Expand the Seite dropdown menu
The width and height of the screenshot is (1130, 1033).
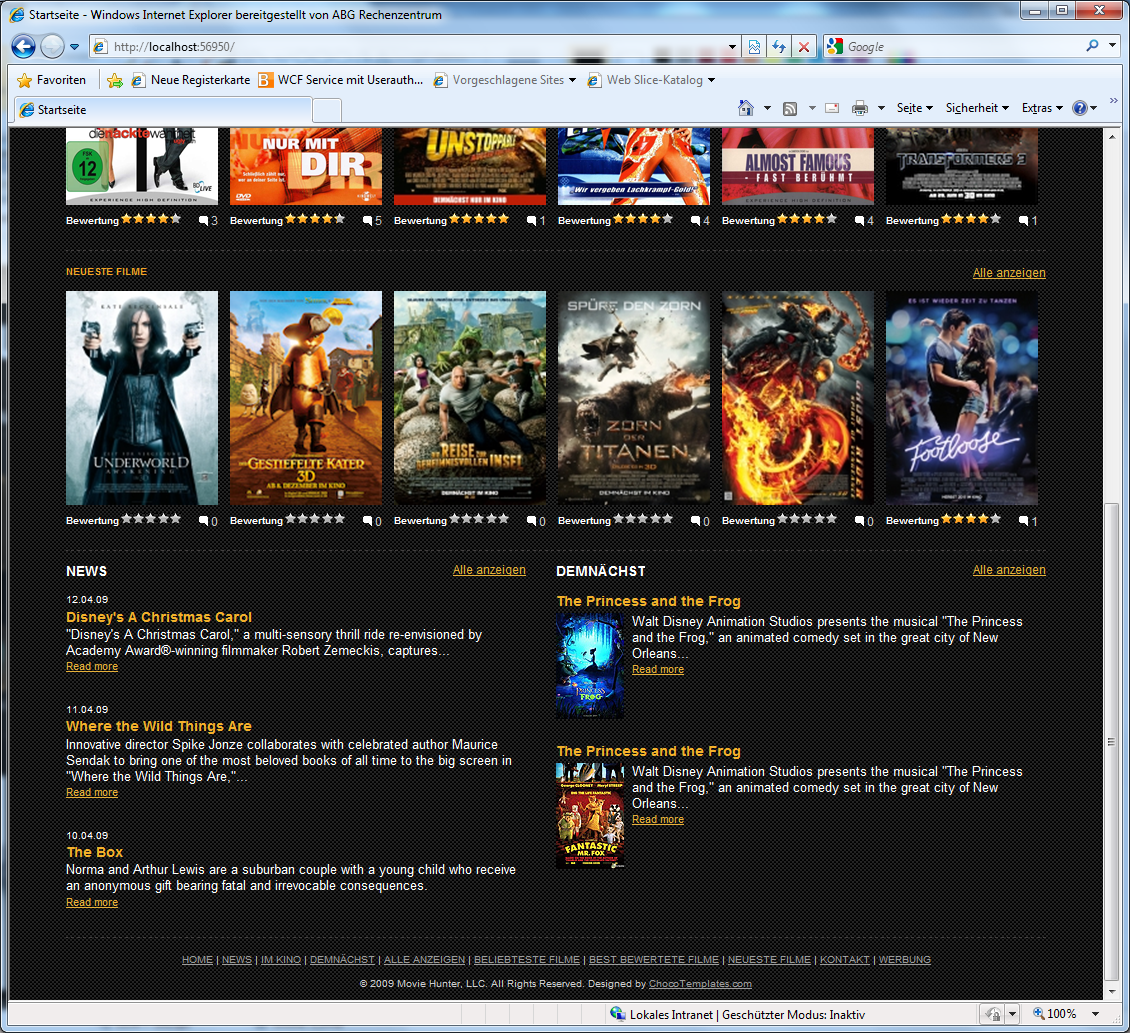[x=914, y=108]
